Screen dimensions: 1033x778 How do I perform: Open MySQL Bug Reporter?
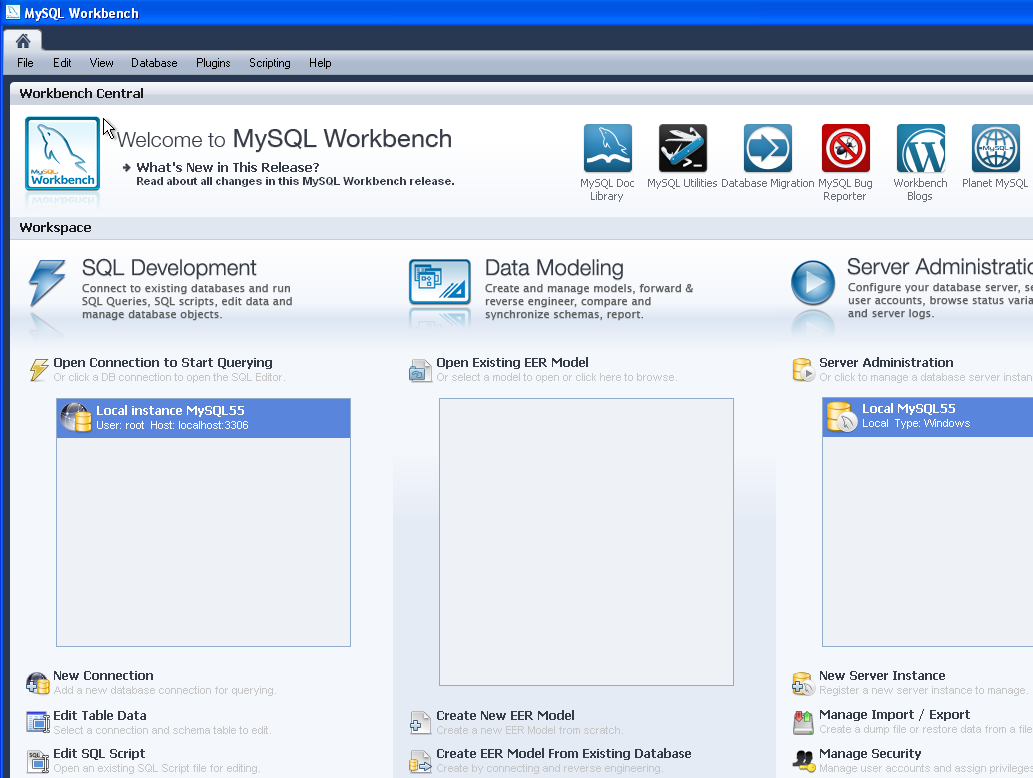coord(845,149)
